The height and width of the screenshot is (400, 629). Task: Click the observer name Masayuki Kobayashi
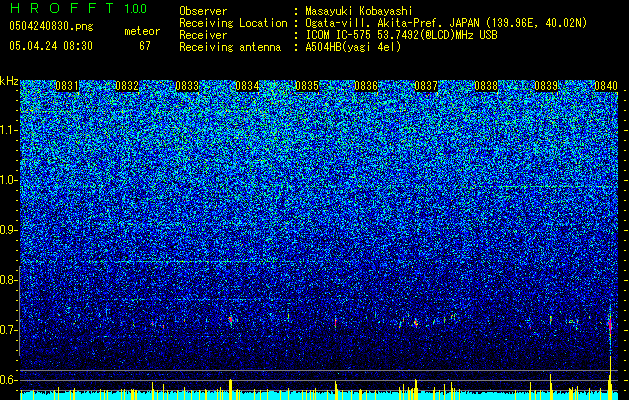(x=359, y=12)
